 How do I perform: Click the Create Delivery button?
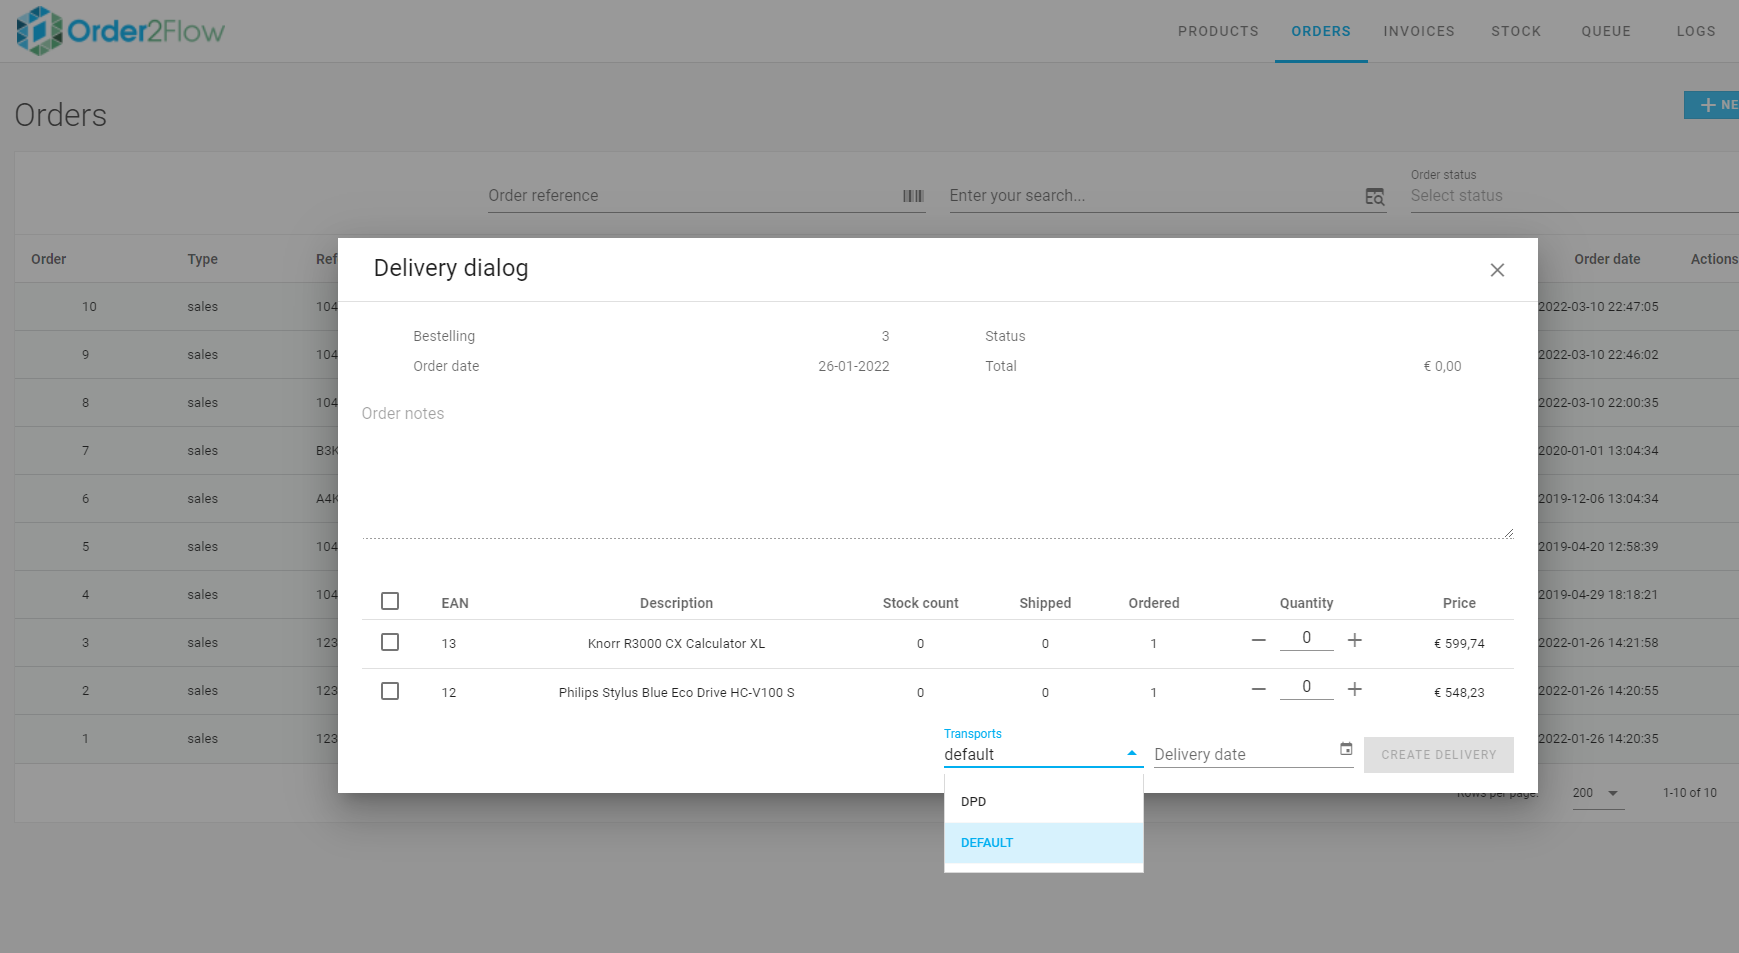tap(1439, 755)
